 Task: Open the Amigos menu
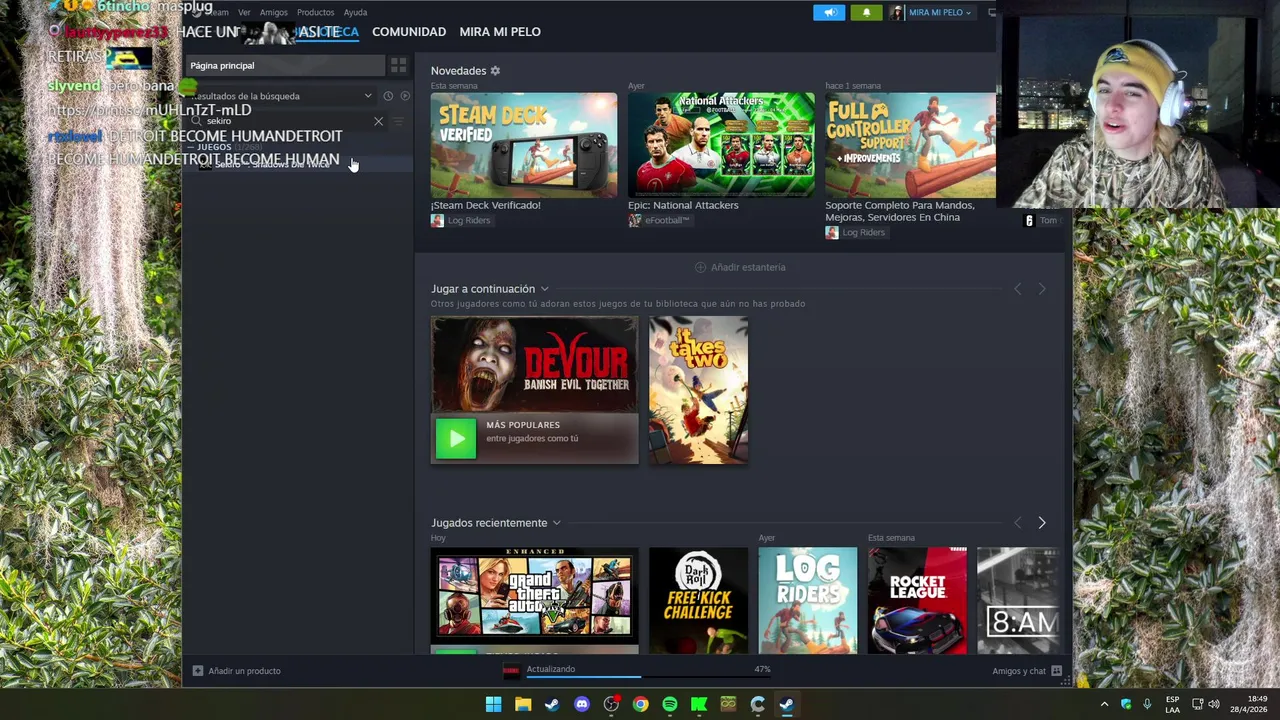tap(273, 12)
